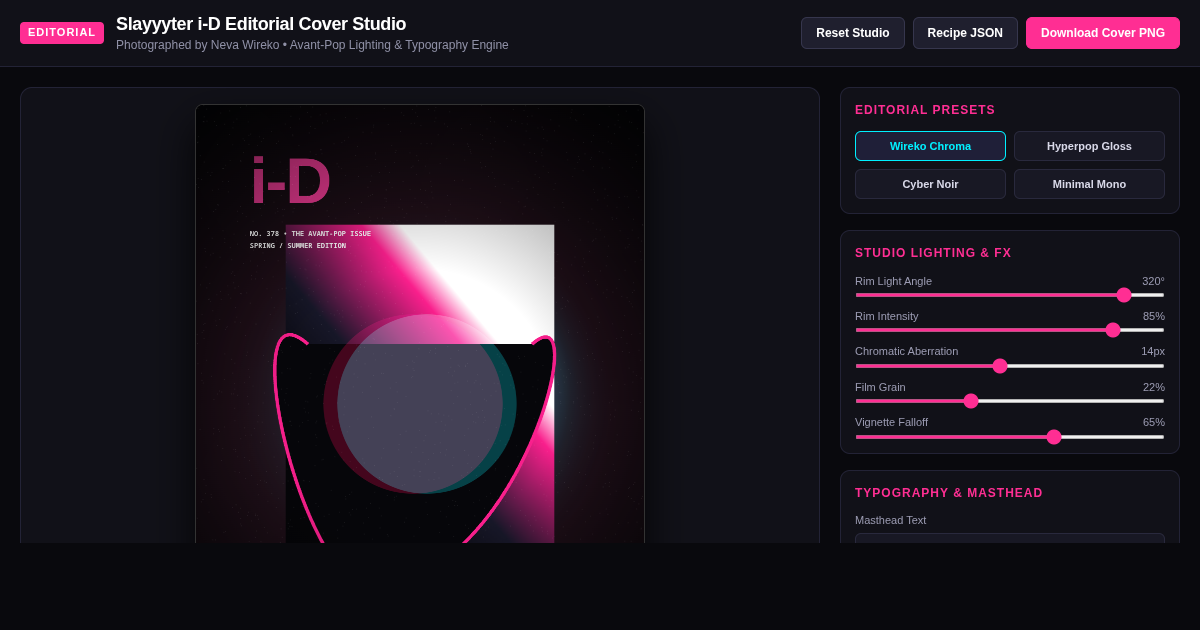Click the Studio Lighting & FX heading
The width and height of the screenshot is (1200, 630).
click(933, 253)
